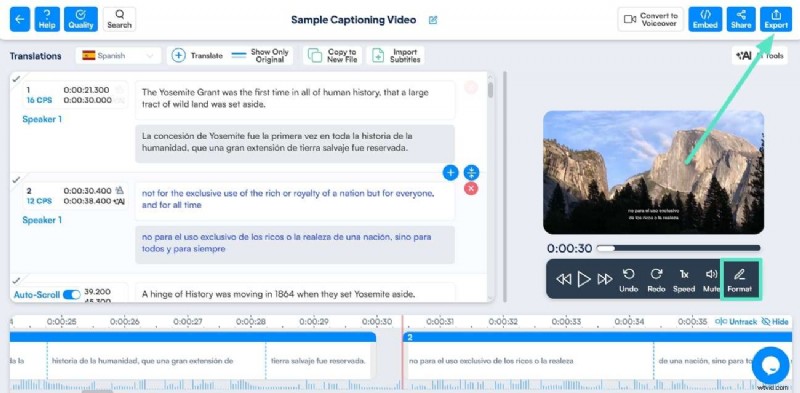The image size is (800, 393).
Task: Click the end time 0:00:38.400
Action: click(87, 201)
